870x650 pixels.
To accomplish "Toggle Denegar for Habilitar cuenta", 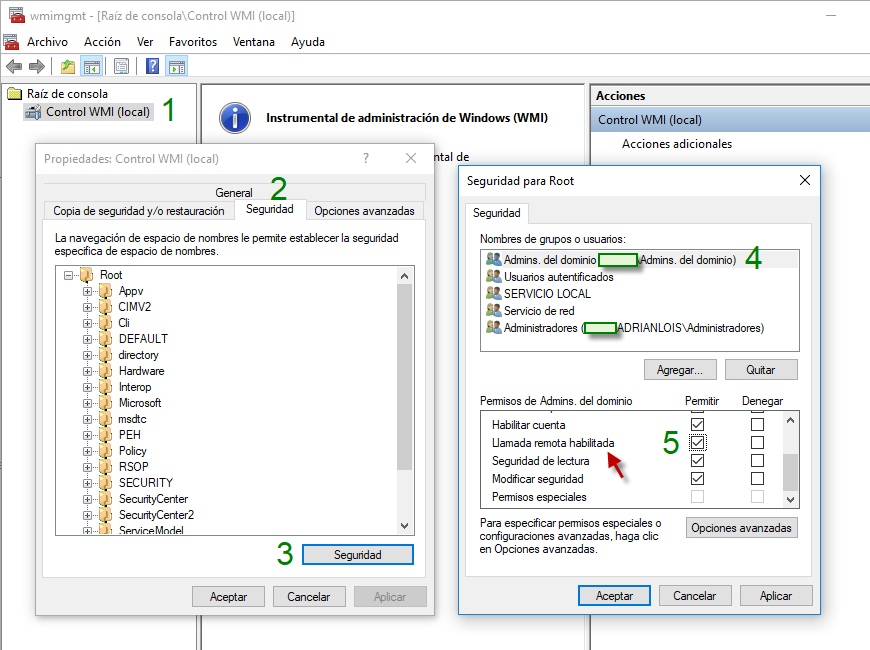I will 757,425.
